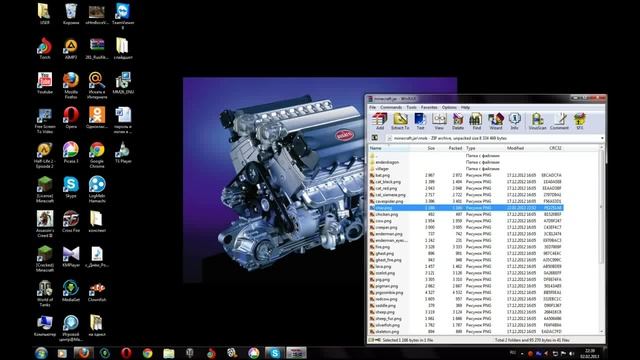The height and width of the screenshot is (360, 640).
Task: Select cavespider.png in the archive list
Action: tap(466, 201)
